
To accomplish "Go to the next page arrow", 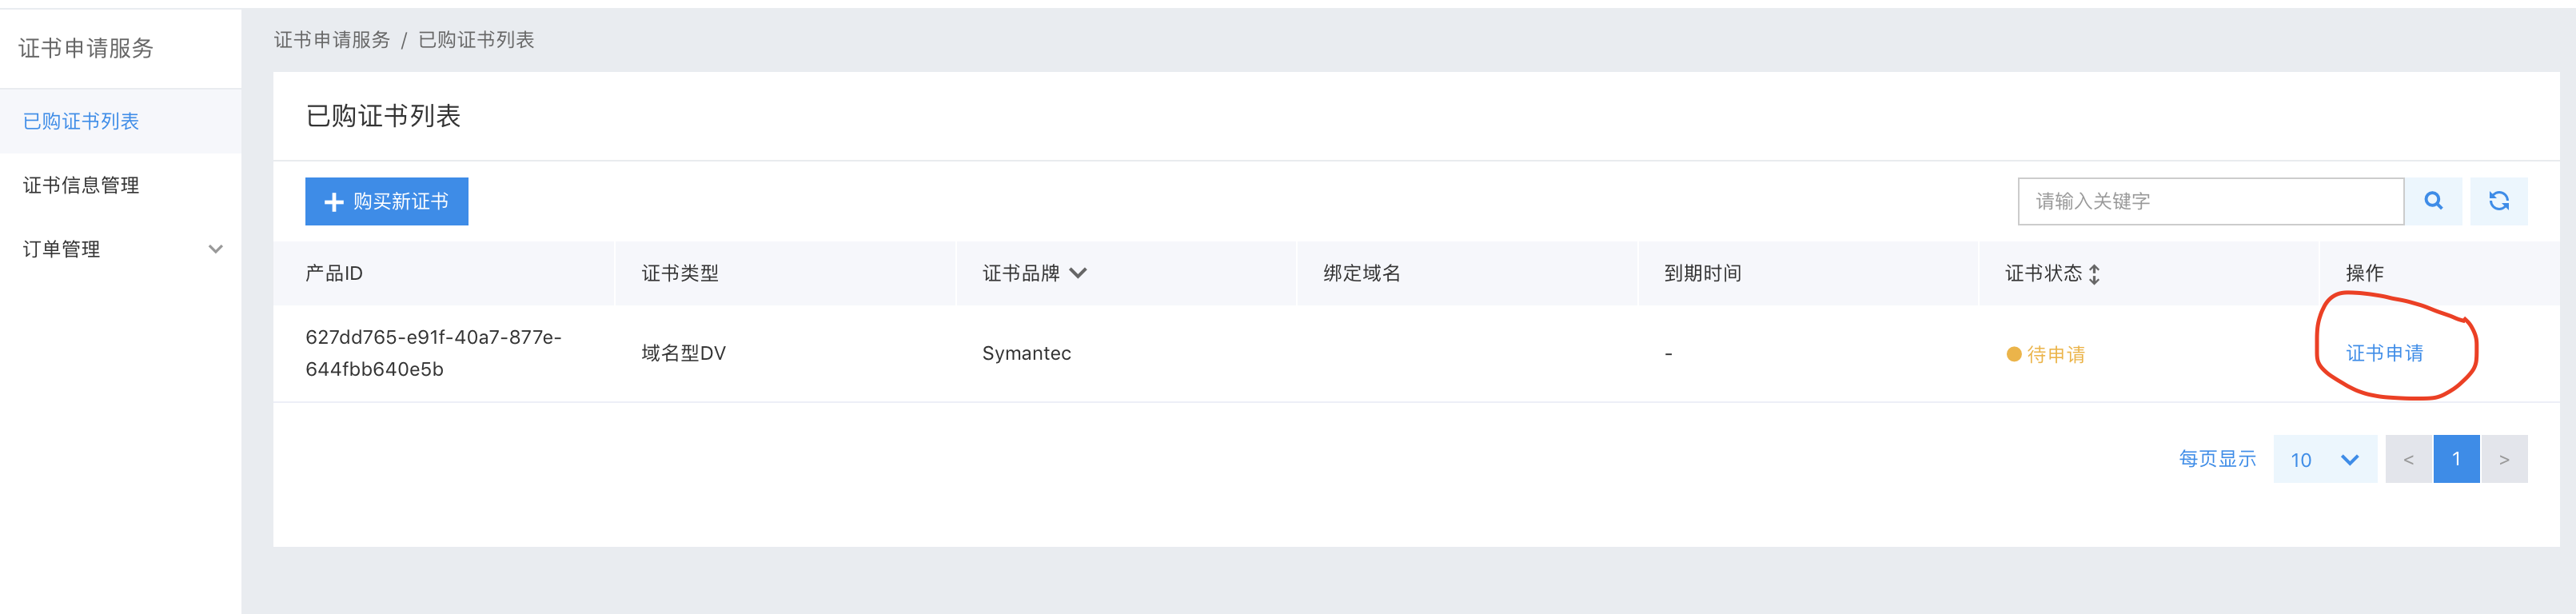I will 2504,459.
